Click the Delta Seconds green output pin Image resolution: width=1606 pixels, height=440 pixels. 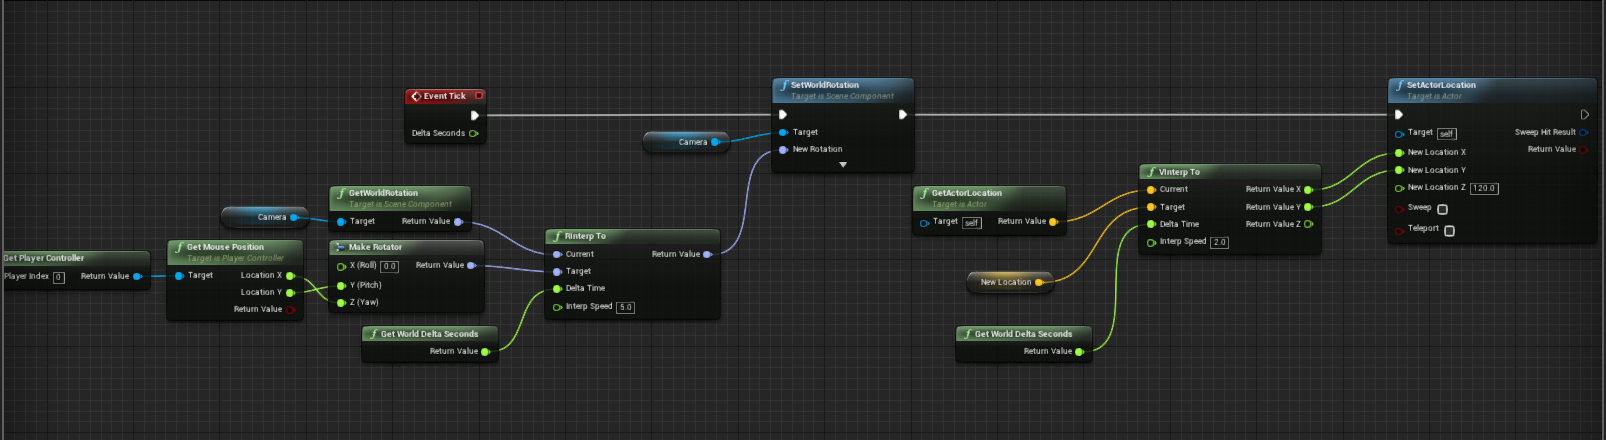tap(474, 133)
